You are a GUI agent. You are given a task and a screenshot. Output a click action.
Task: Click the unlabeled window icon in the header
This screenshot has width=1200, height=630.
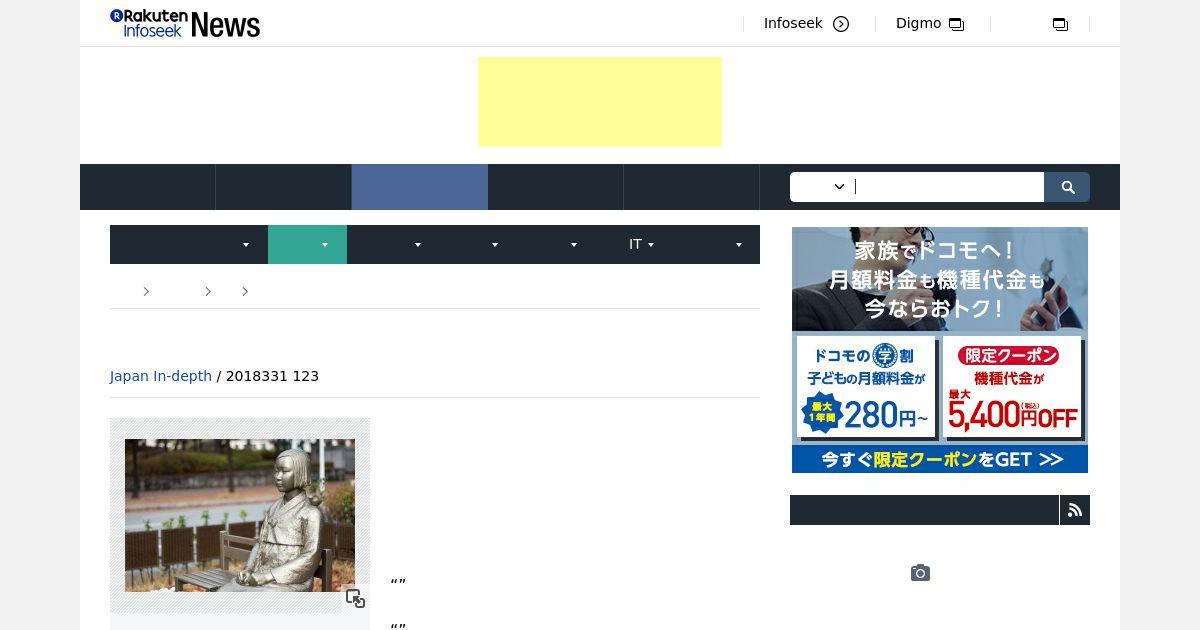point(1060,24)
